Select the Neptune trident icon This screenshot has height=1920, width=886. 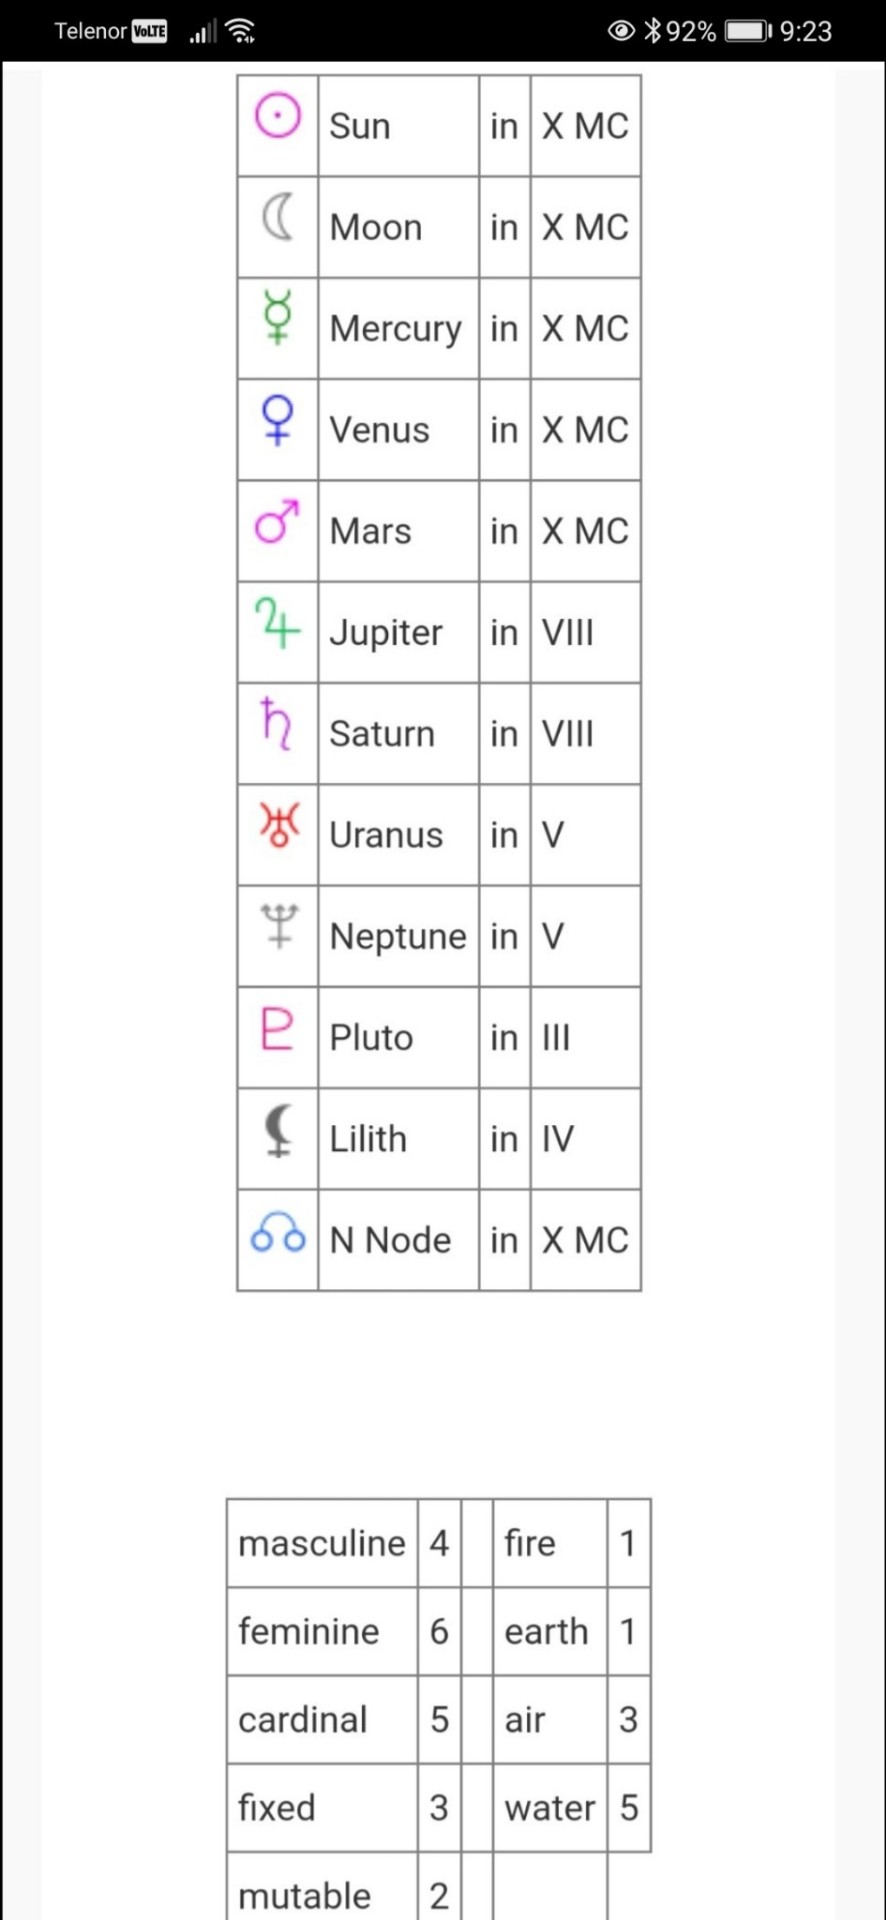tap(279, 925)
